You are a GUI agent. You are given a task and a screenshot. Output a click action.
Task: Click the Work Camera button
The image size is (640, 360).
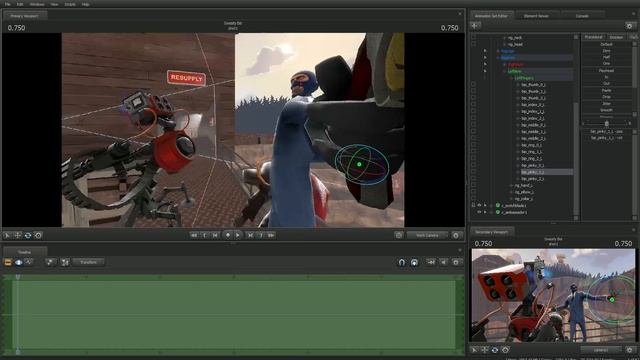coord(427,235)
